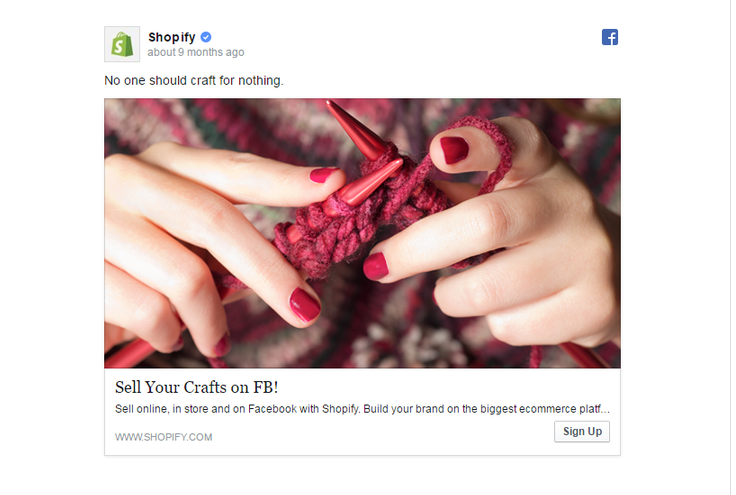The width and height of the screenshot is (736, 495).
Task: Click the red thumbnail looped with yarn
Action: [x=454, y=149]
